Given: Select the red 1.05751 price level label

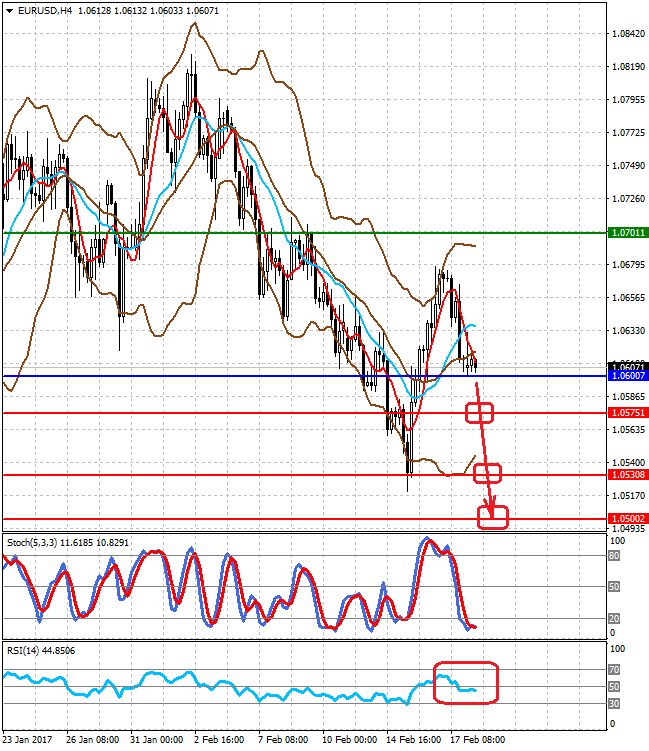Looking at the screenshot, I should (x=628, y=413).
